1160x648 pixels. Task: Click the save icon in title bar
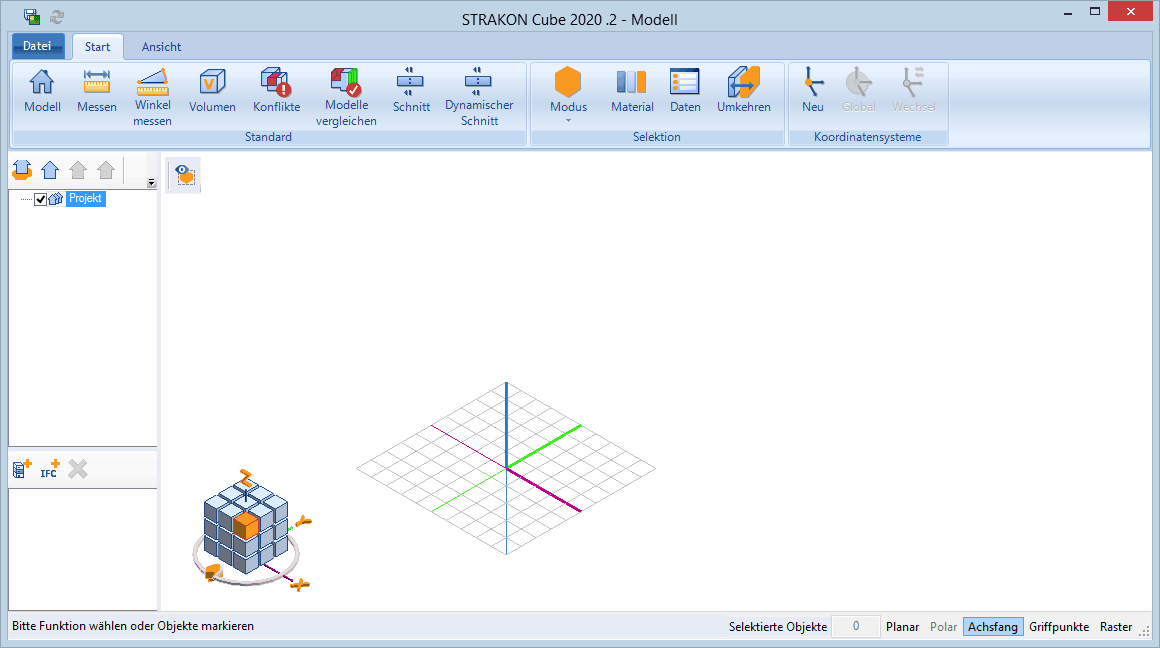[32, 16]
